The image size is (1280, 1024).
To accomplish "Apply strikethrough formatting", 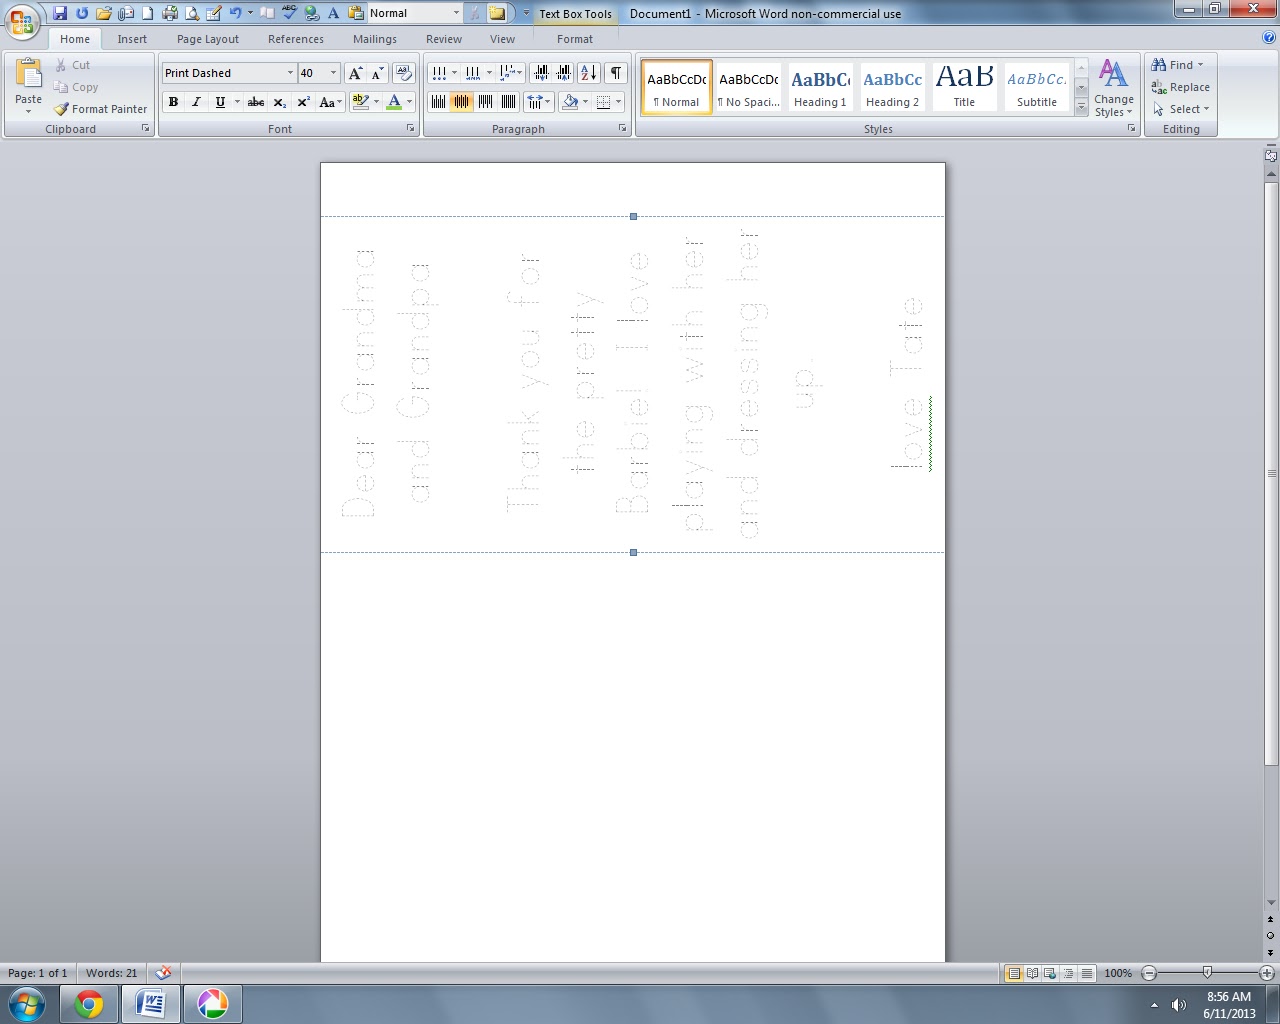I will click(256, 102).
